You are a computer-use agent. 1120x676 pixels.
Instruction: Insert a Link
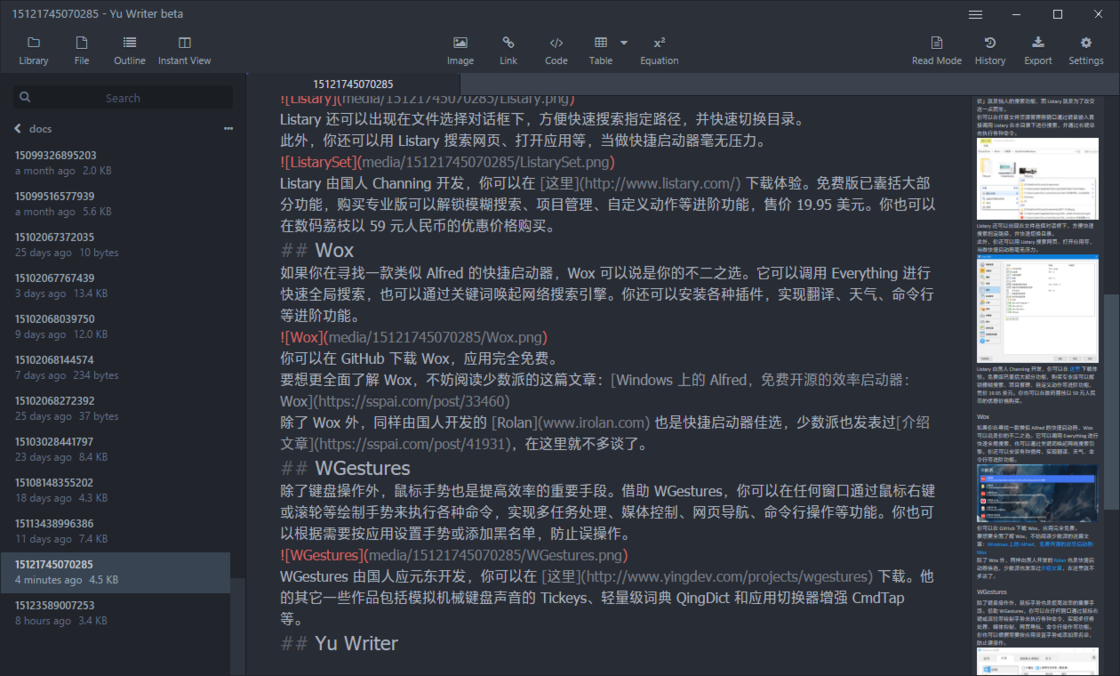[508, 51]
